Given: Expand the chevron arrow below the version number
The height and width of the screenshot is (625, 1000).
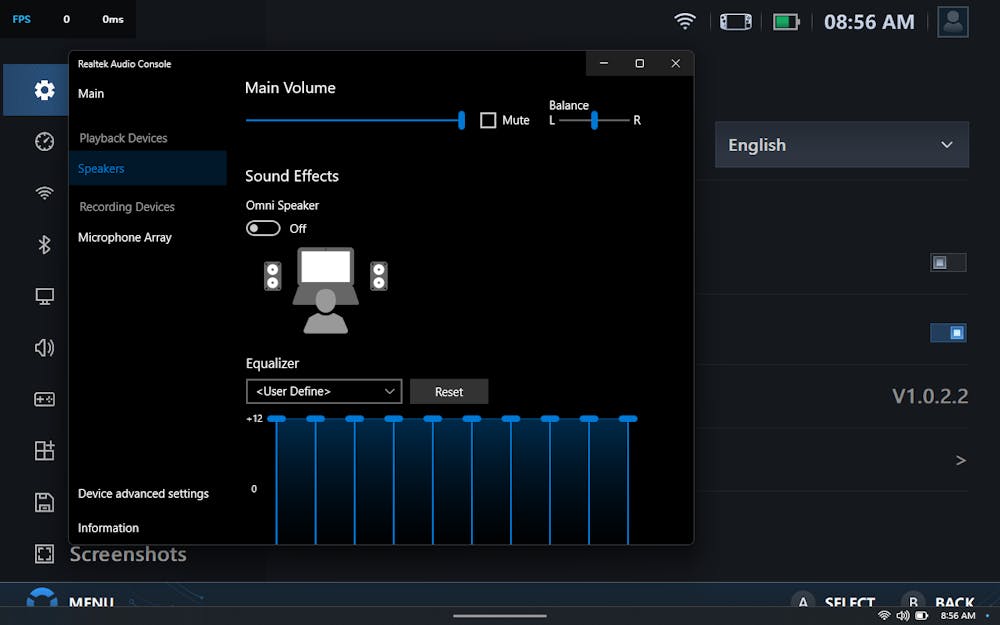Looking at the screenshot, I should tap(960, 460).
